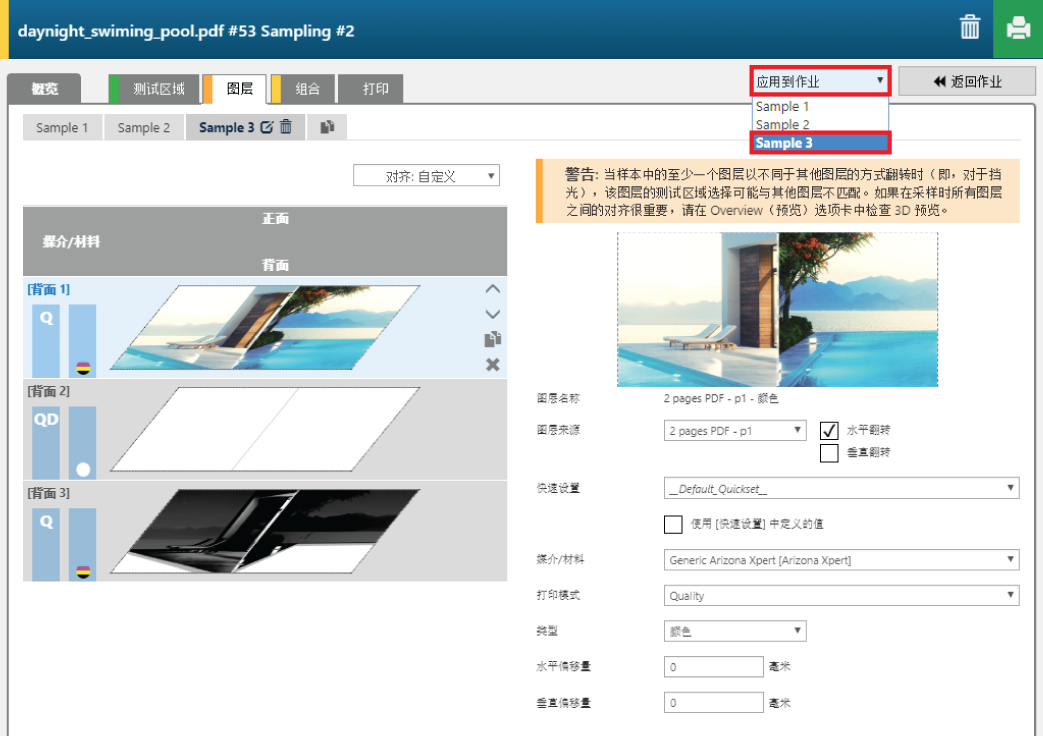
Task: Open the 媒介/材料 Generic Arizona Xpert dropdown
Action: coord(841,560)
